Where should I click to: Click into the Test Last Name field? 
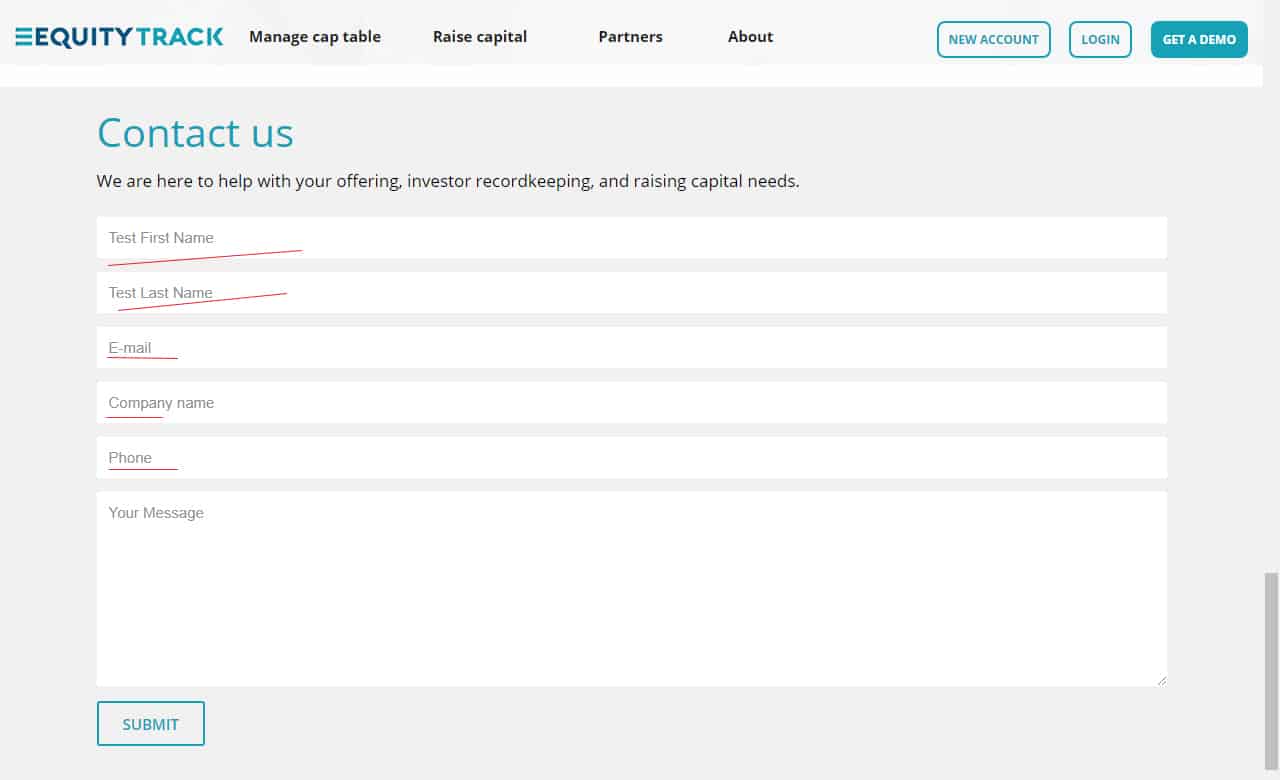click(x=631, y=293)
